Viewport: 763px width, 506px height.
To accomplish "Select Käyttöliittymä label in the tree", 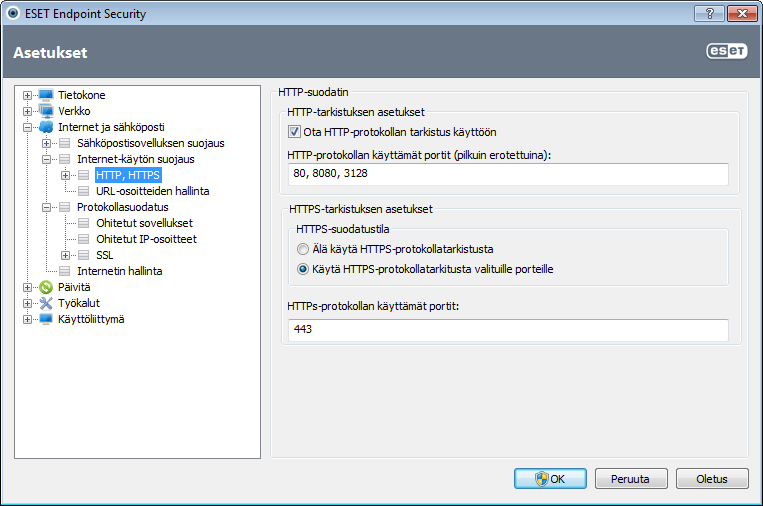I will [91, 319].
